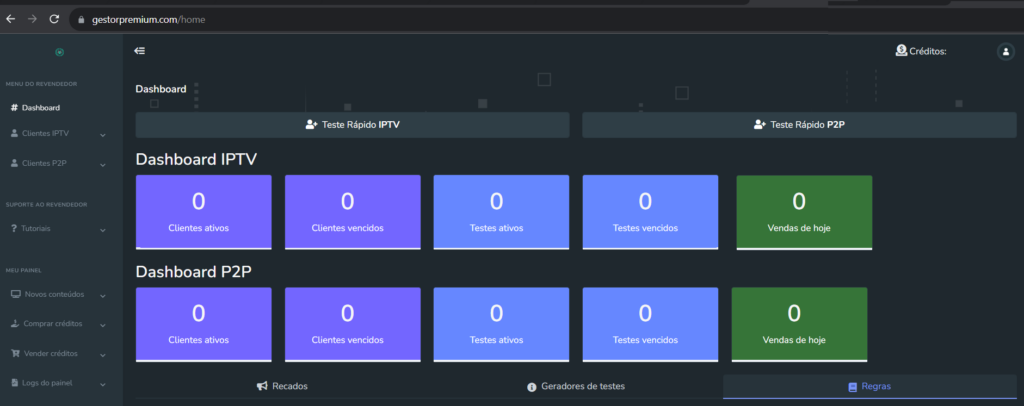This screenshot has width=1024, height=406.
Task: Click the monitor icon beside Novos conteúdos
Action: tap(16, 294)
